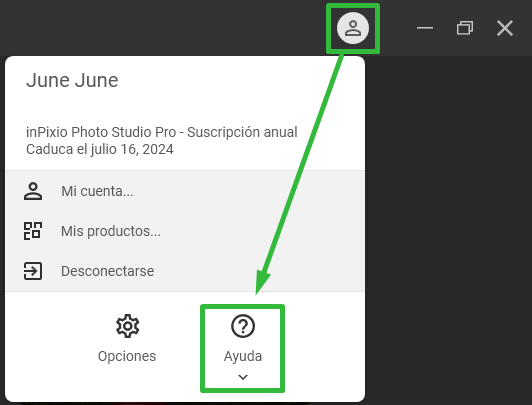Click the Opciones text label
The height and width of the screenshot is (405, 532).
coord(127,356)
